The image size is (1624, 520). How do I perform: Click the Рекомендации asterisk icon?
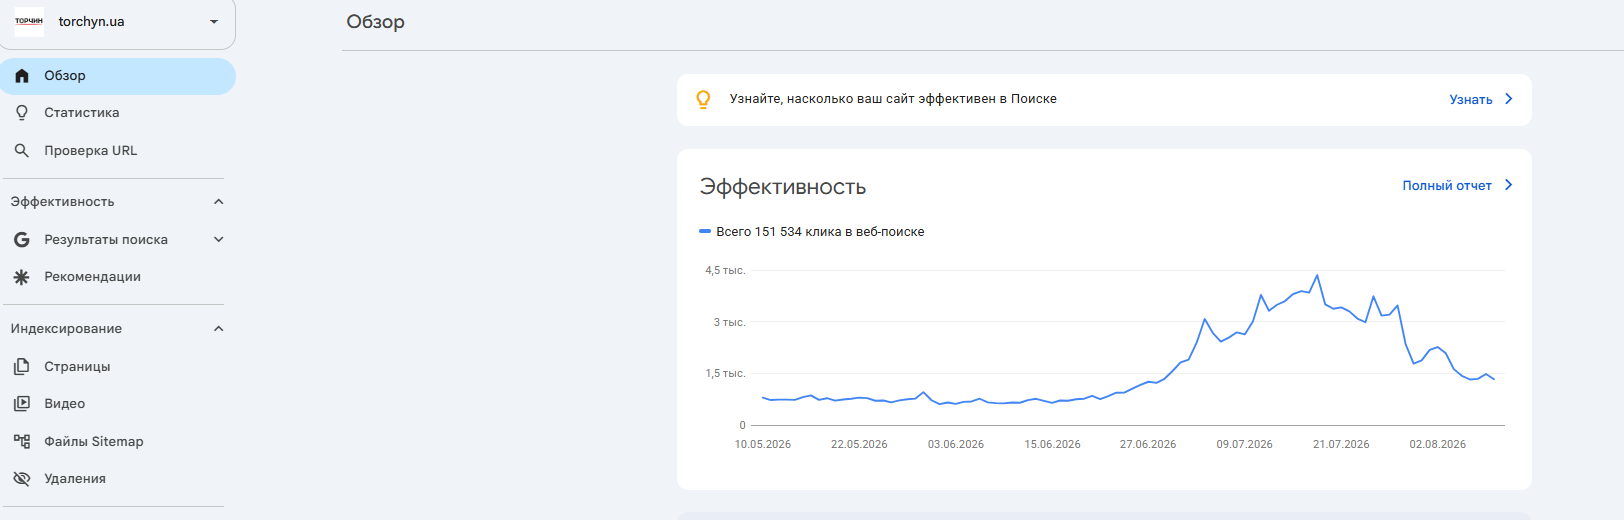tap(22, 277)
